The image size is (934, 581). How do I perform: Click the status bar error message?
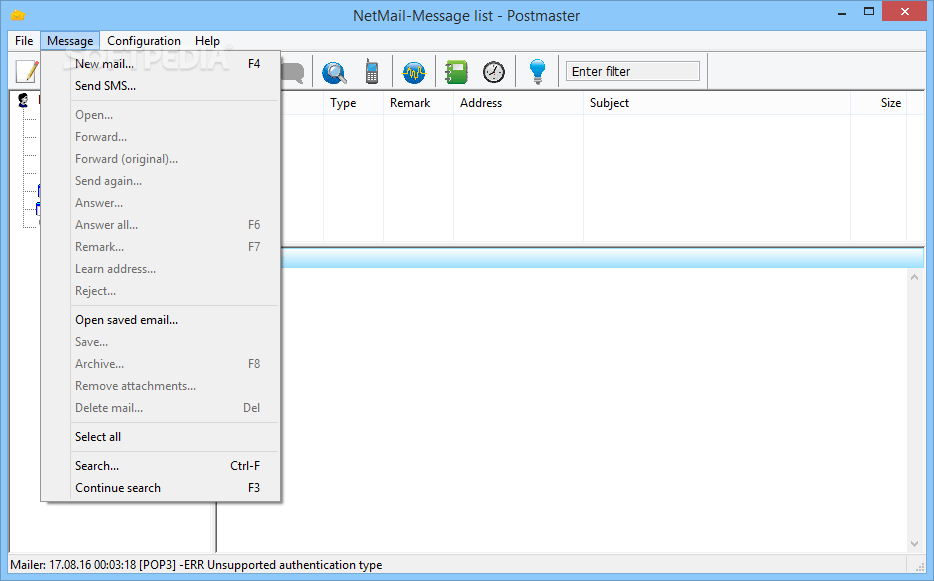tap(196, 565)
